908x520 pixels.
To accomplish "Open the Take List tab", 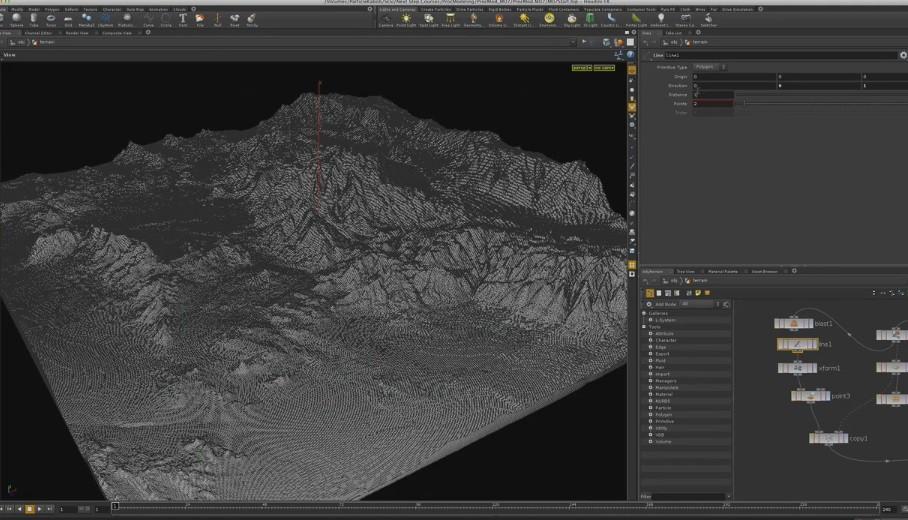I will pos(673,33).
